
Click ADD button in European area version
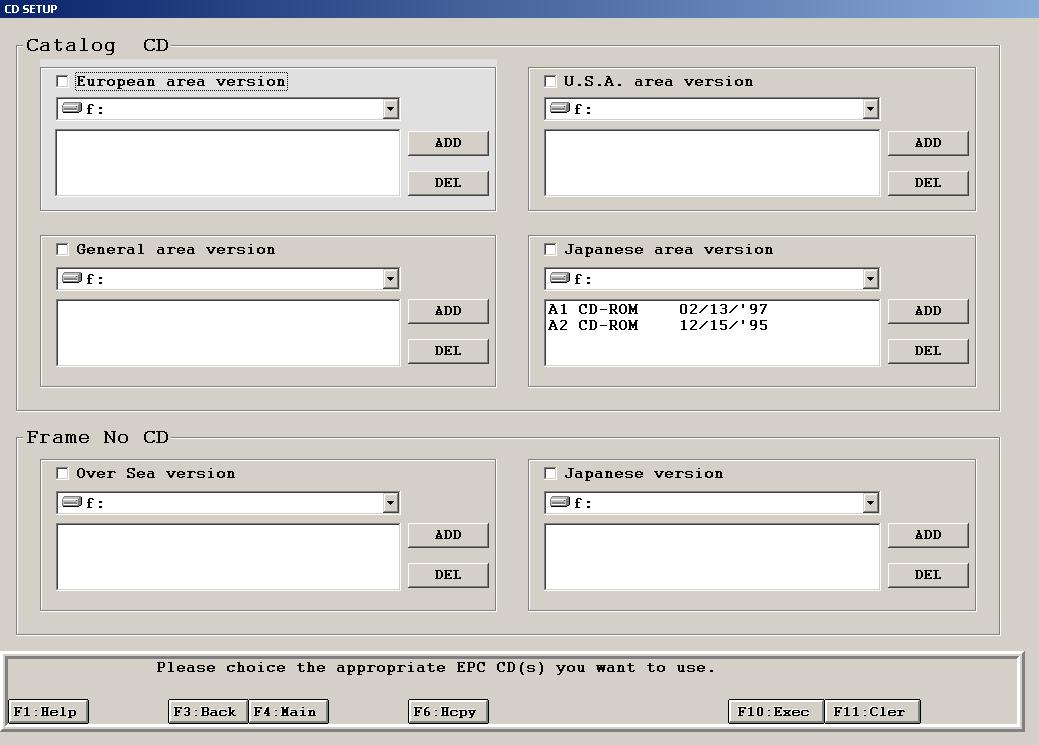(448, 143)
